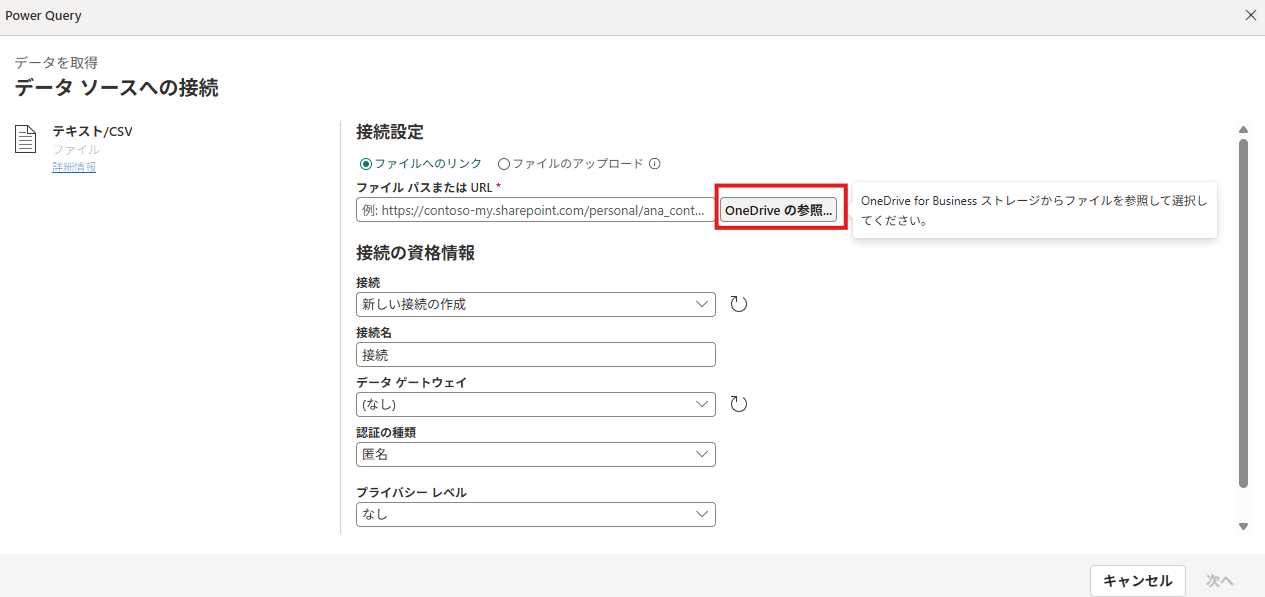Focus the ファイル パスまたは URL field
This screenshot has width=1265, height=597.
(535, 210)
